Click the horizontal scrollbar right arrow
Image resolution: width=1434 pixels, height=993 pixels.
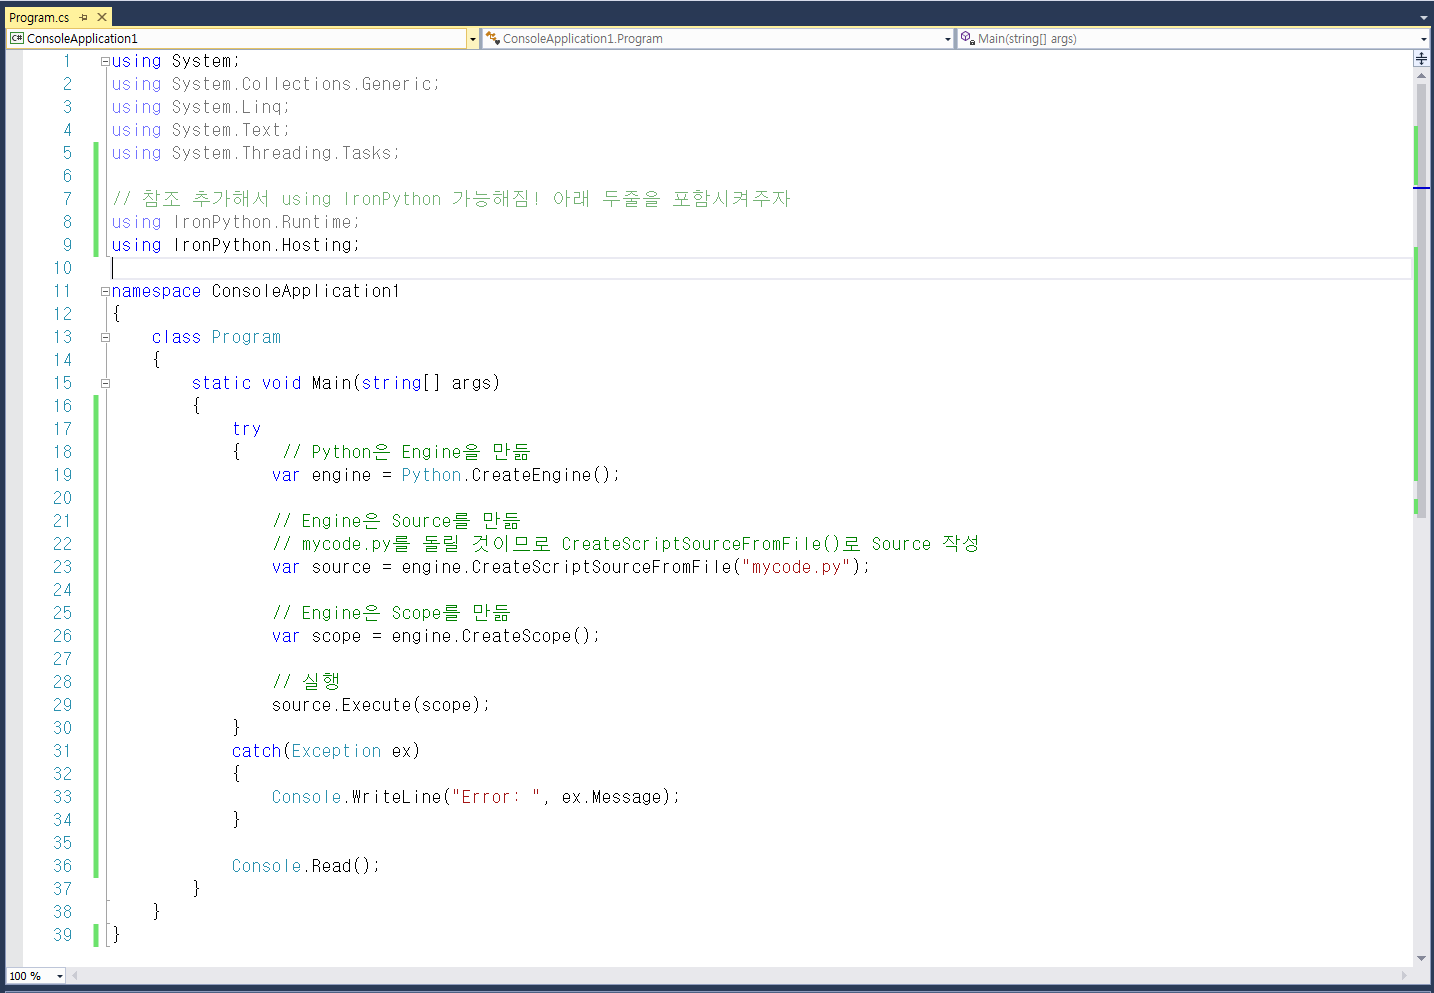pos(1404,976)
